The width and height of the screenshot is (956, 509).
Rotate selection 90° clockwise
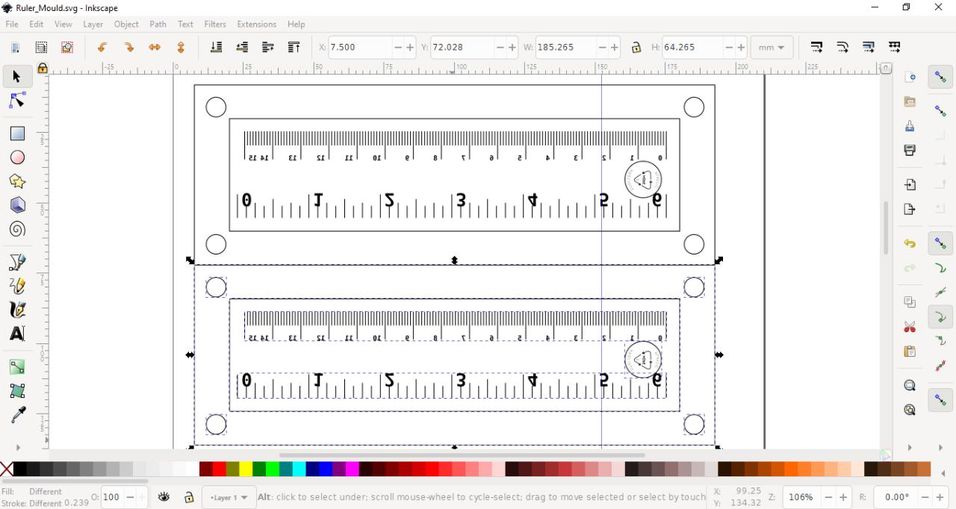129,47
